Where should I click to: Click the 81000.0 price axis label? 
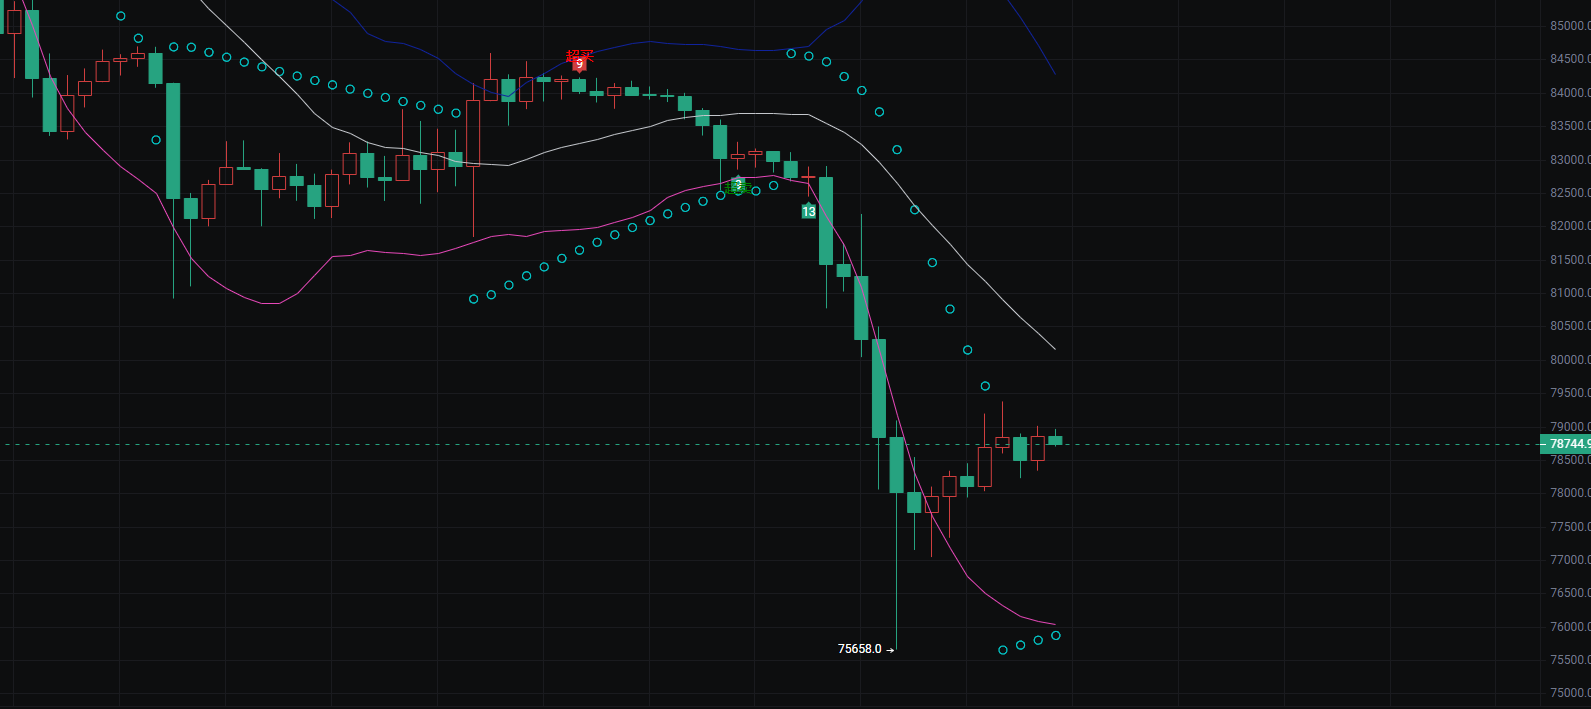pyautogui.click(x=1570, y=293)
